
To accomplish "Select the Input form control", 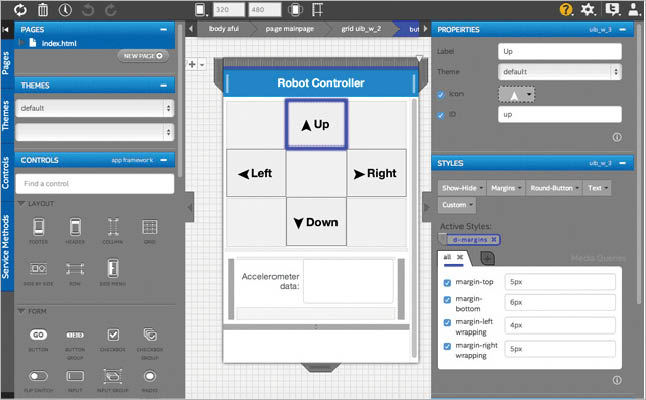I will point(75,381).
